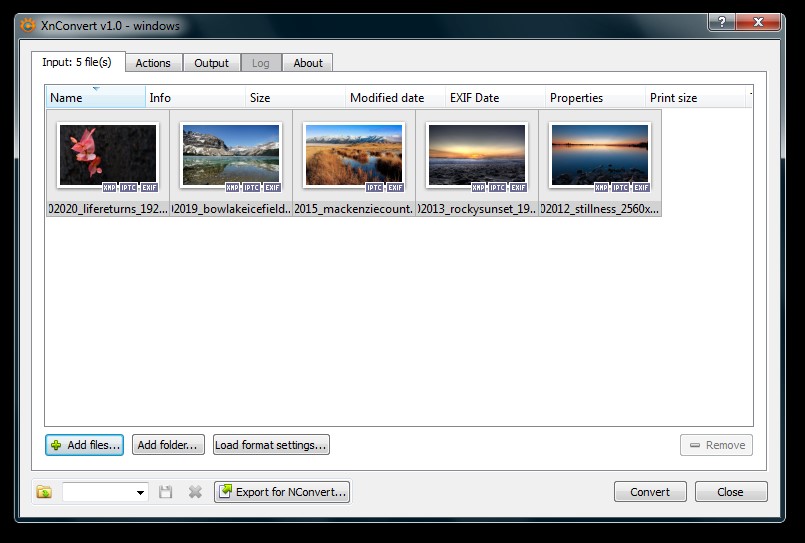Image resolution: width=805 pixels, height=543 pixels.
Task: Start conversion with the Convert button
Action: (650, 492)
